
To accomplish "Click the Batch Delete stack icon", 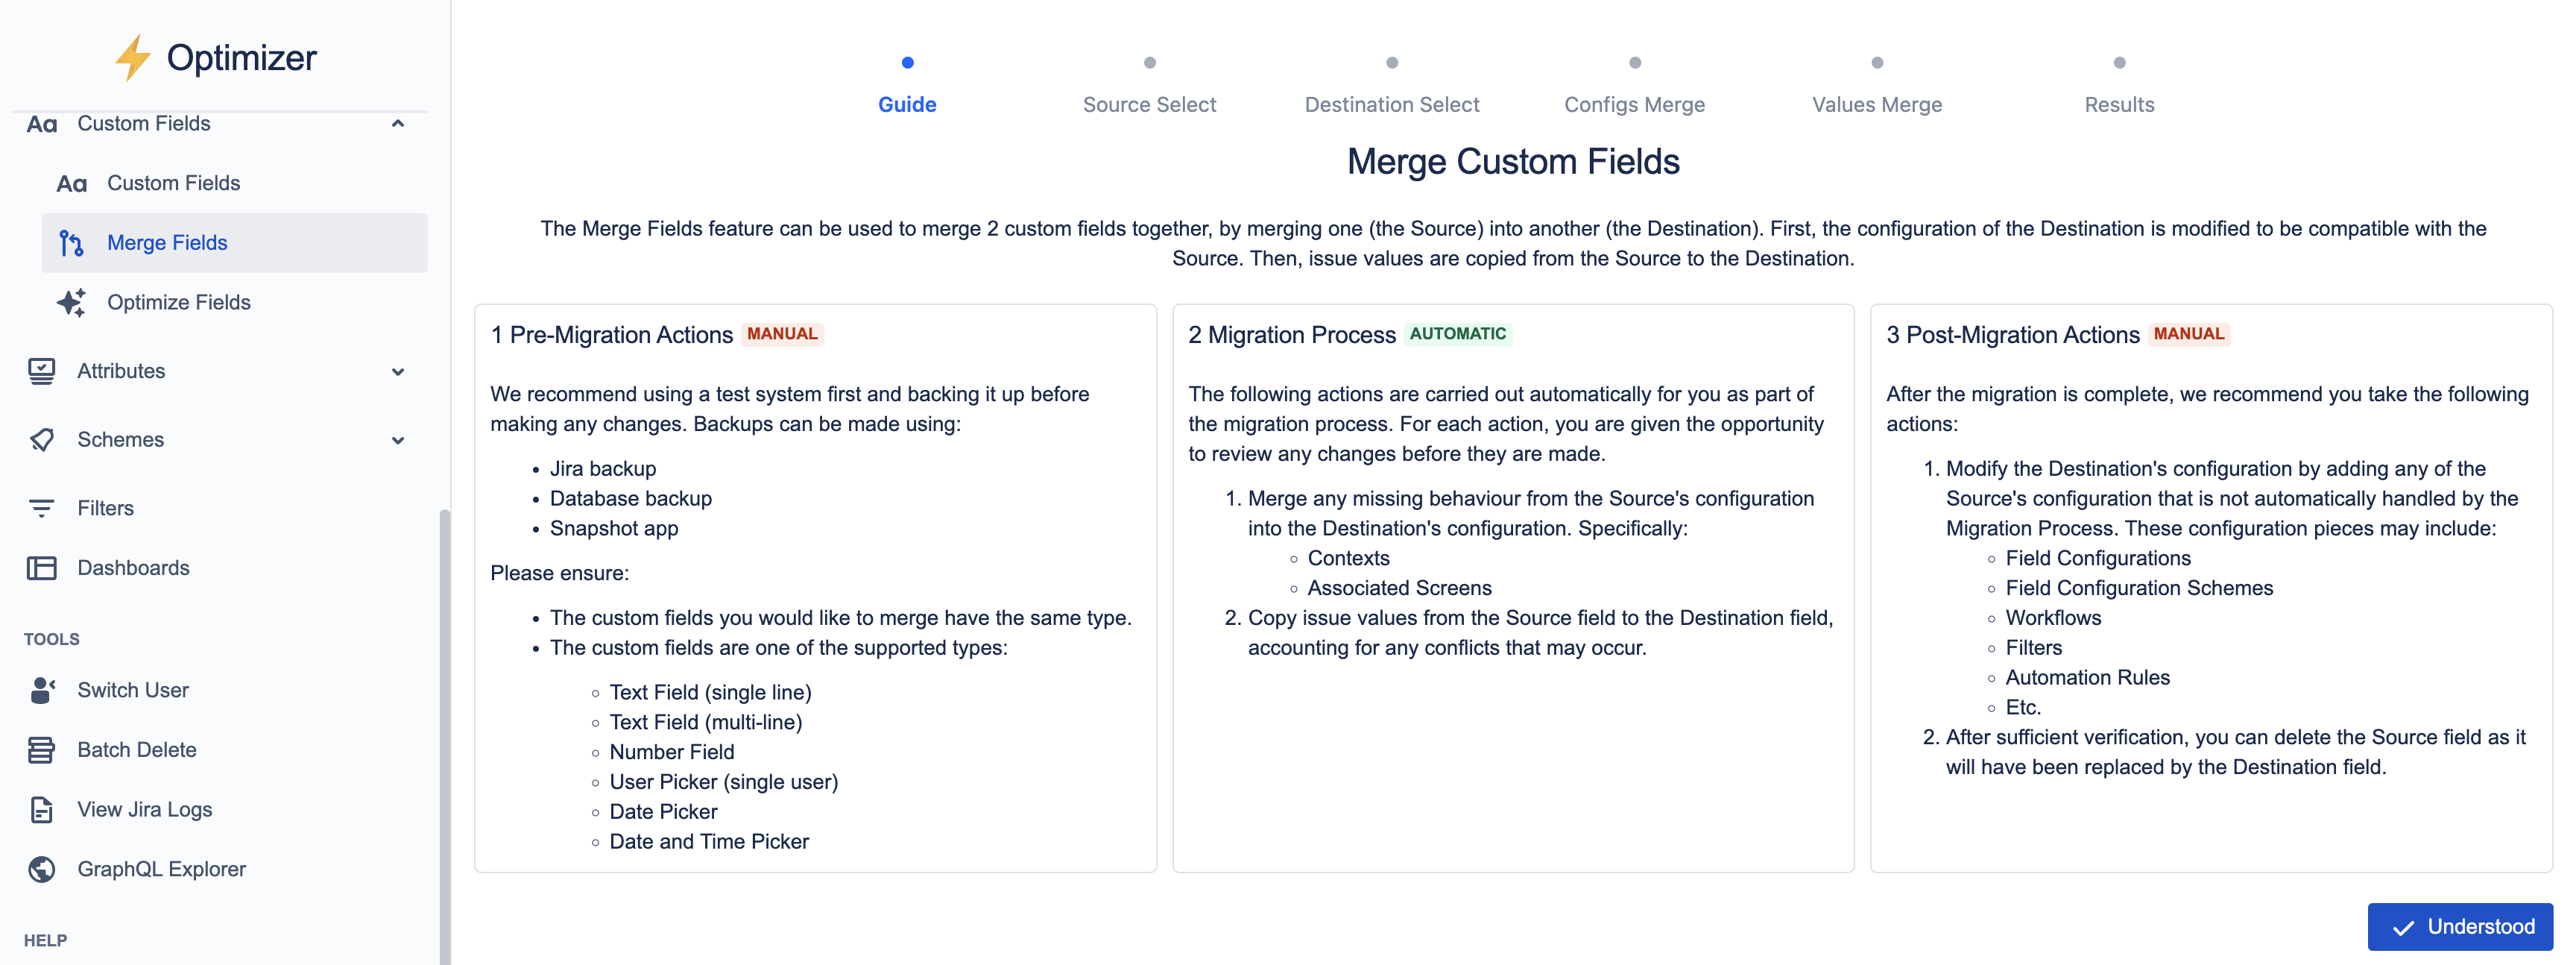I will tap(42, 750).
